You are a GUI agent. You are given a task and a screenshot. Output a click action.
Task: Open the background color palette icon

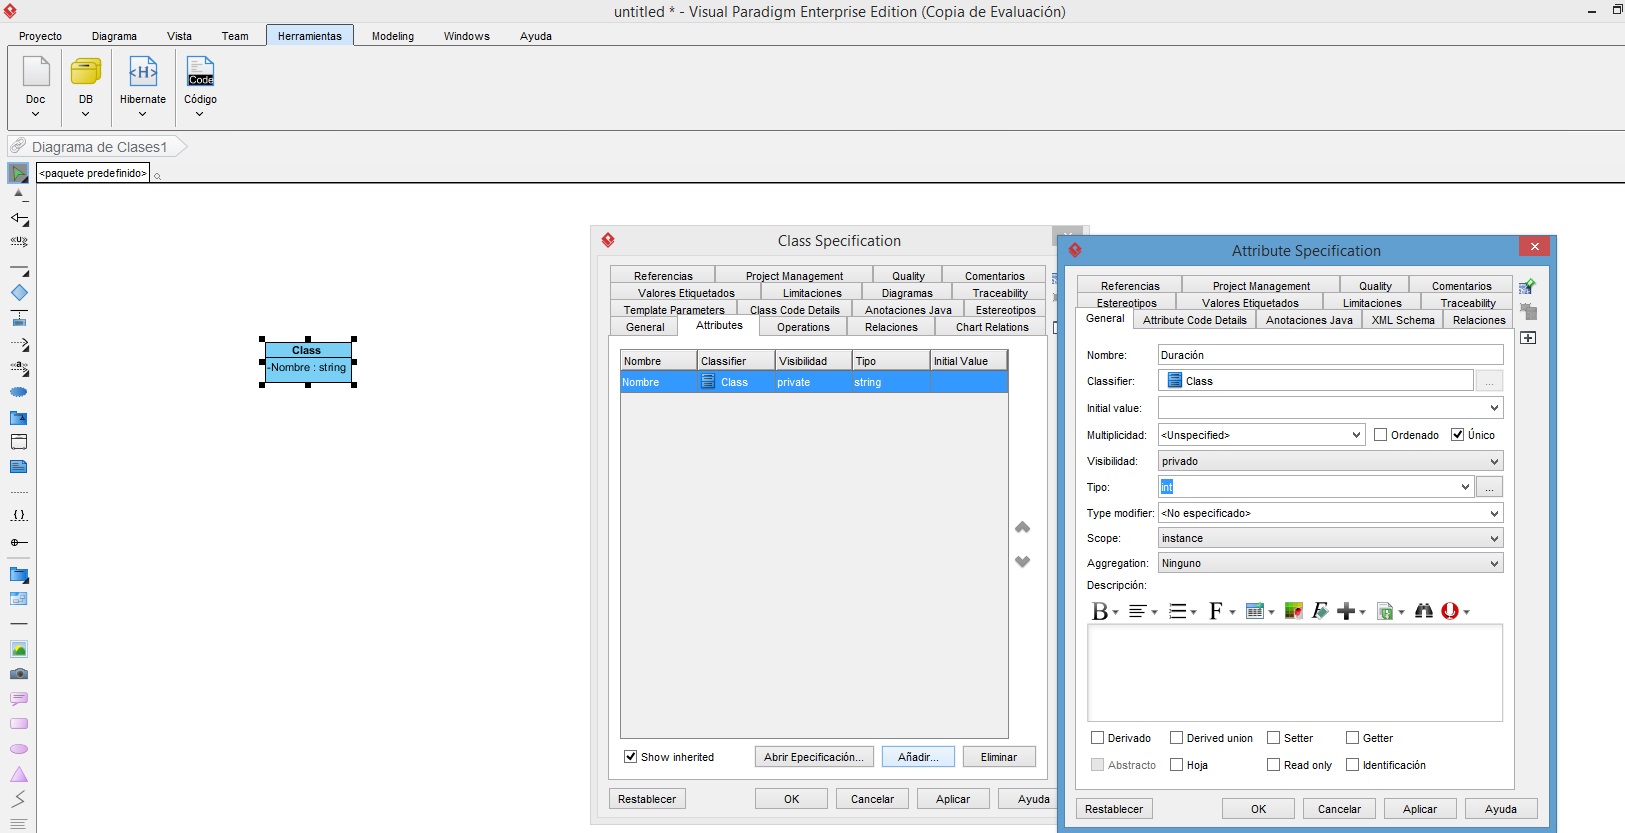1293,611
